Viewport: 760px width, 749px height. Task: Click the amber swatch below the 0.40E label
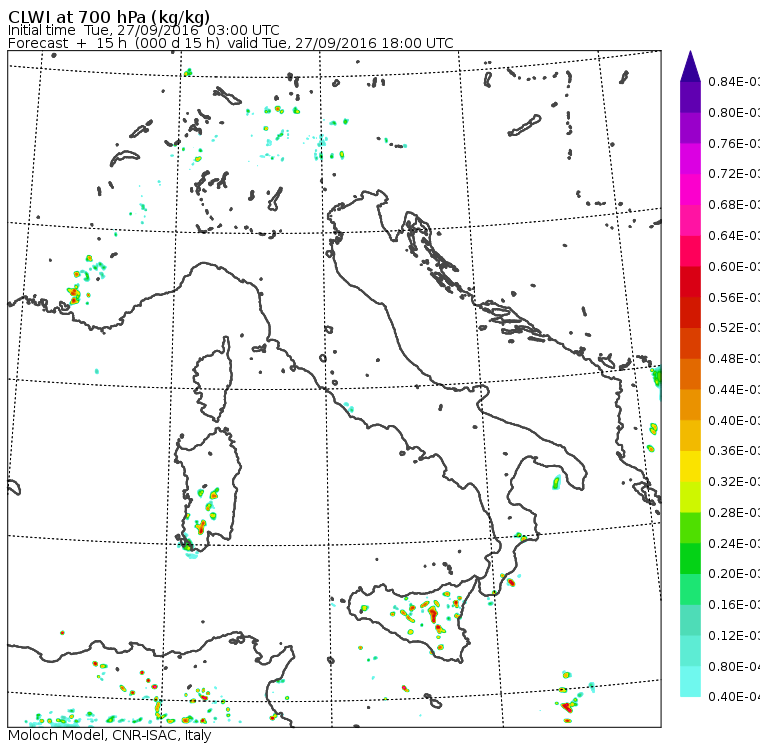[690, 436]
